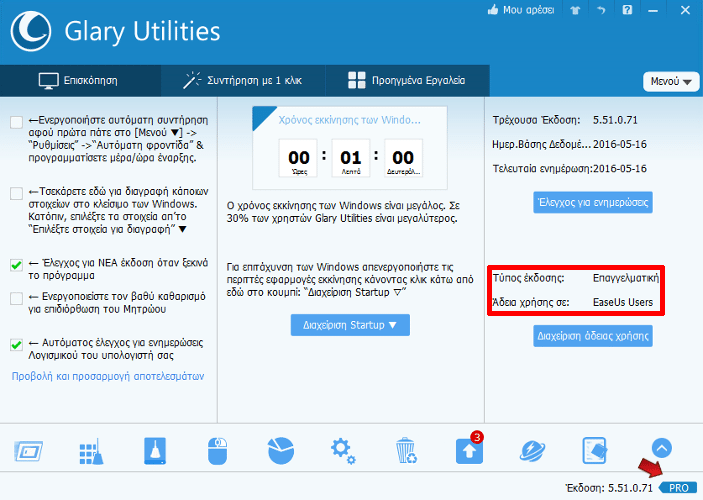
Task: Click Διαχείριση άδειας χρήσης button
Action: (593, 336)
